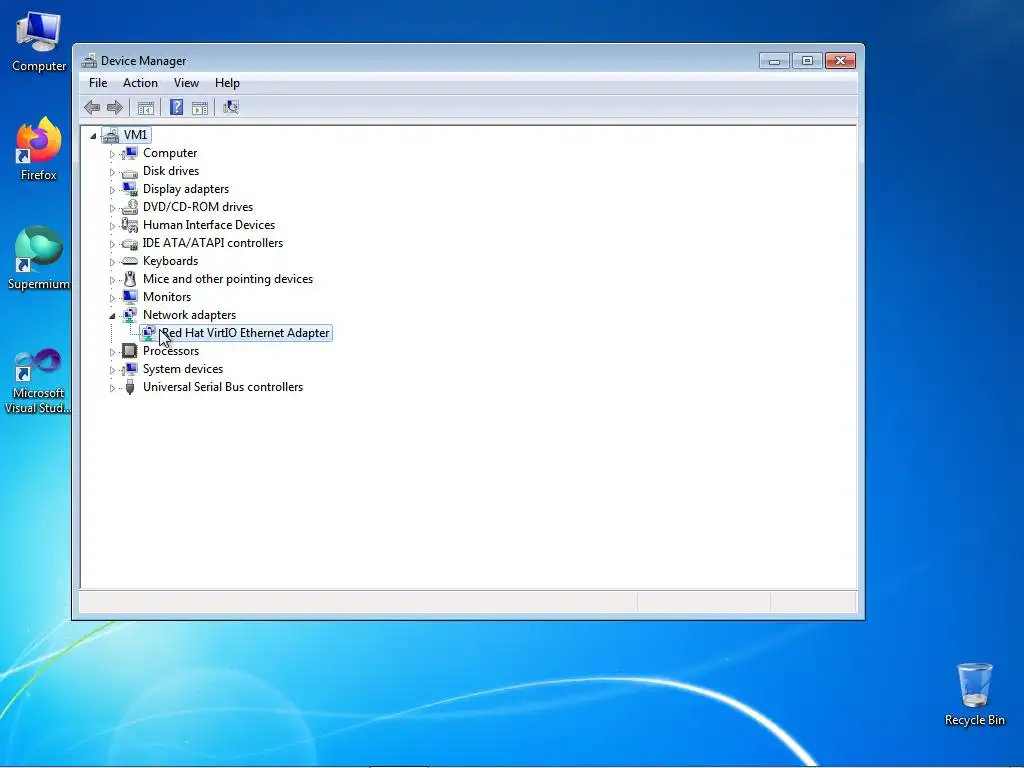Open the File menu
The image size is (1024, 768).
tap(98, 83)
